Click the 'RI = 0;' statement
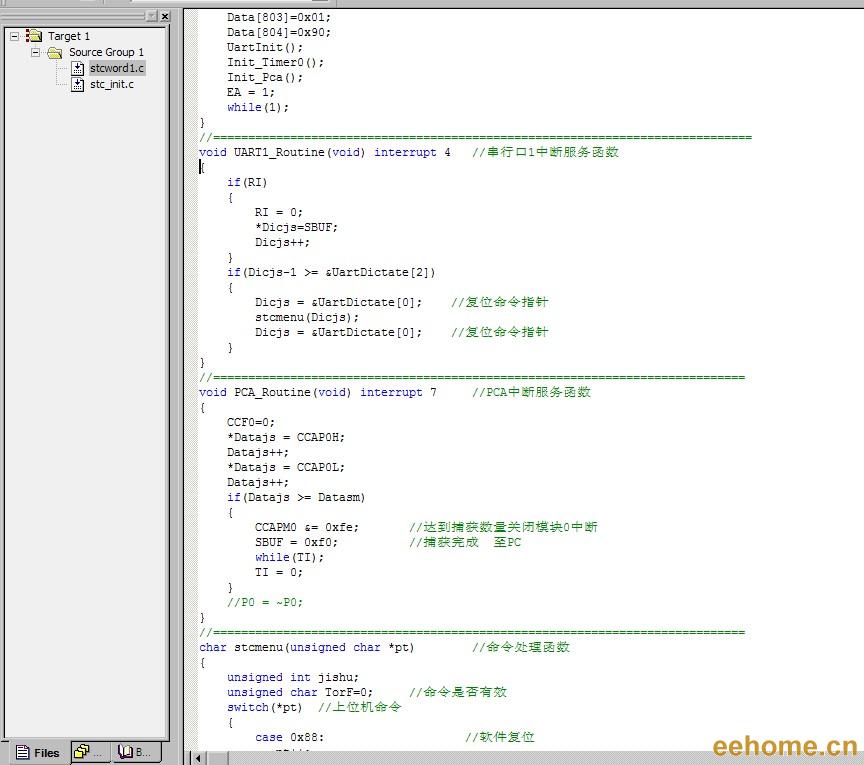864x765 pixels. (278, 212)
